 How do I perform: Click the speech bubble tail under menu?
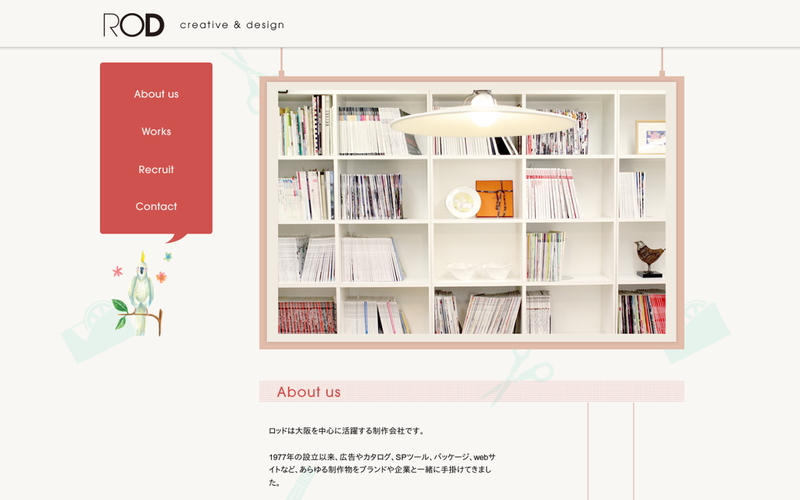point(177,238)
